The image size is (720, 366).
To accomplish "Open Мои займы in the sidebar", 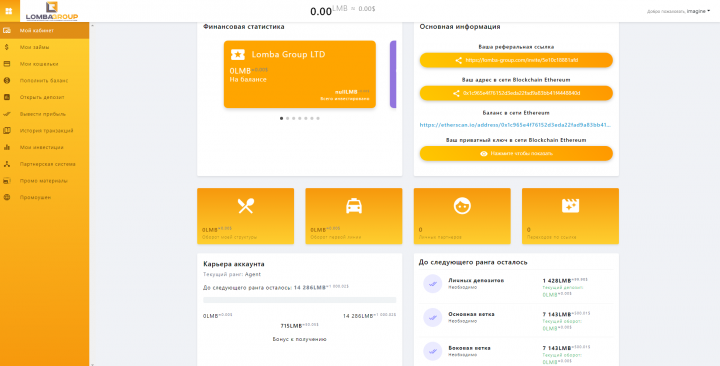I will point(45,47).
